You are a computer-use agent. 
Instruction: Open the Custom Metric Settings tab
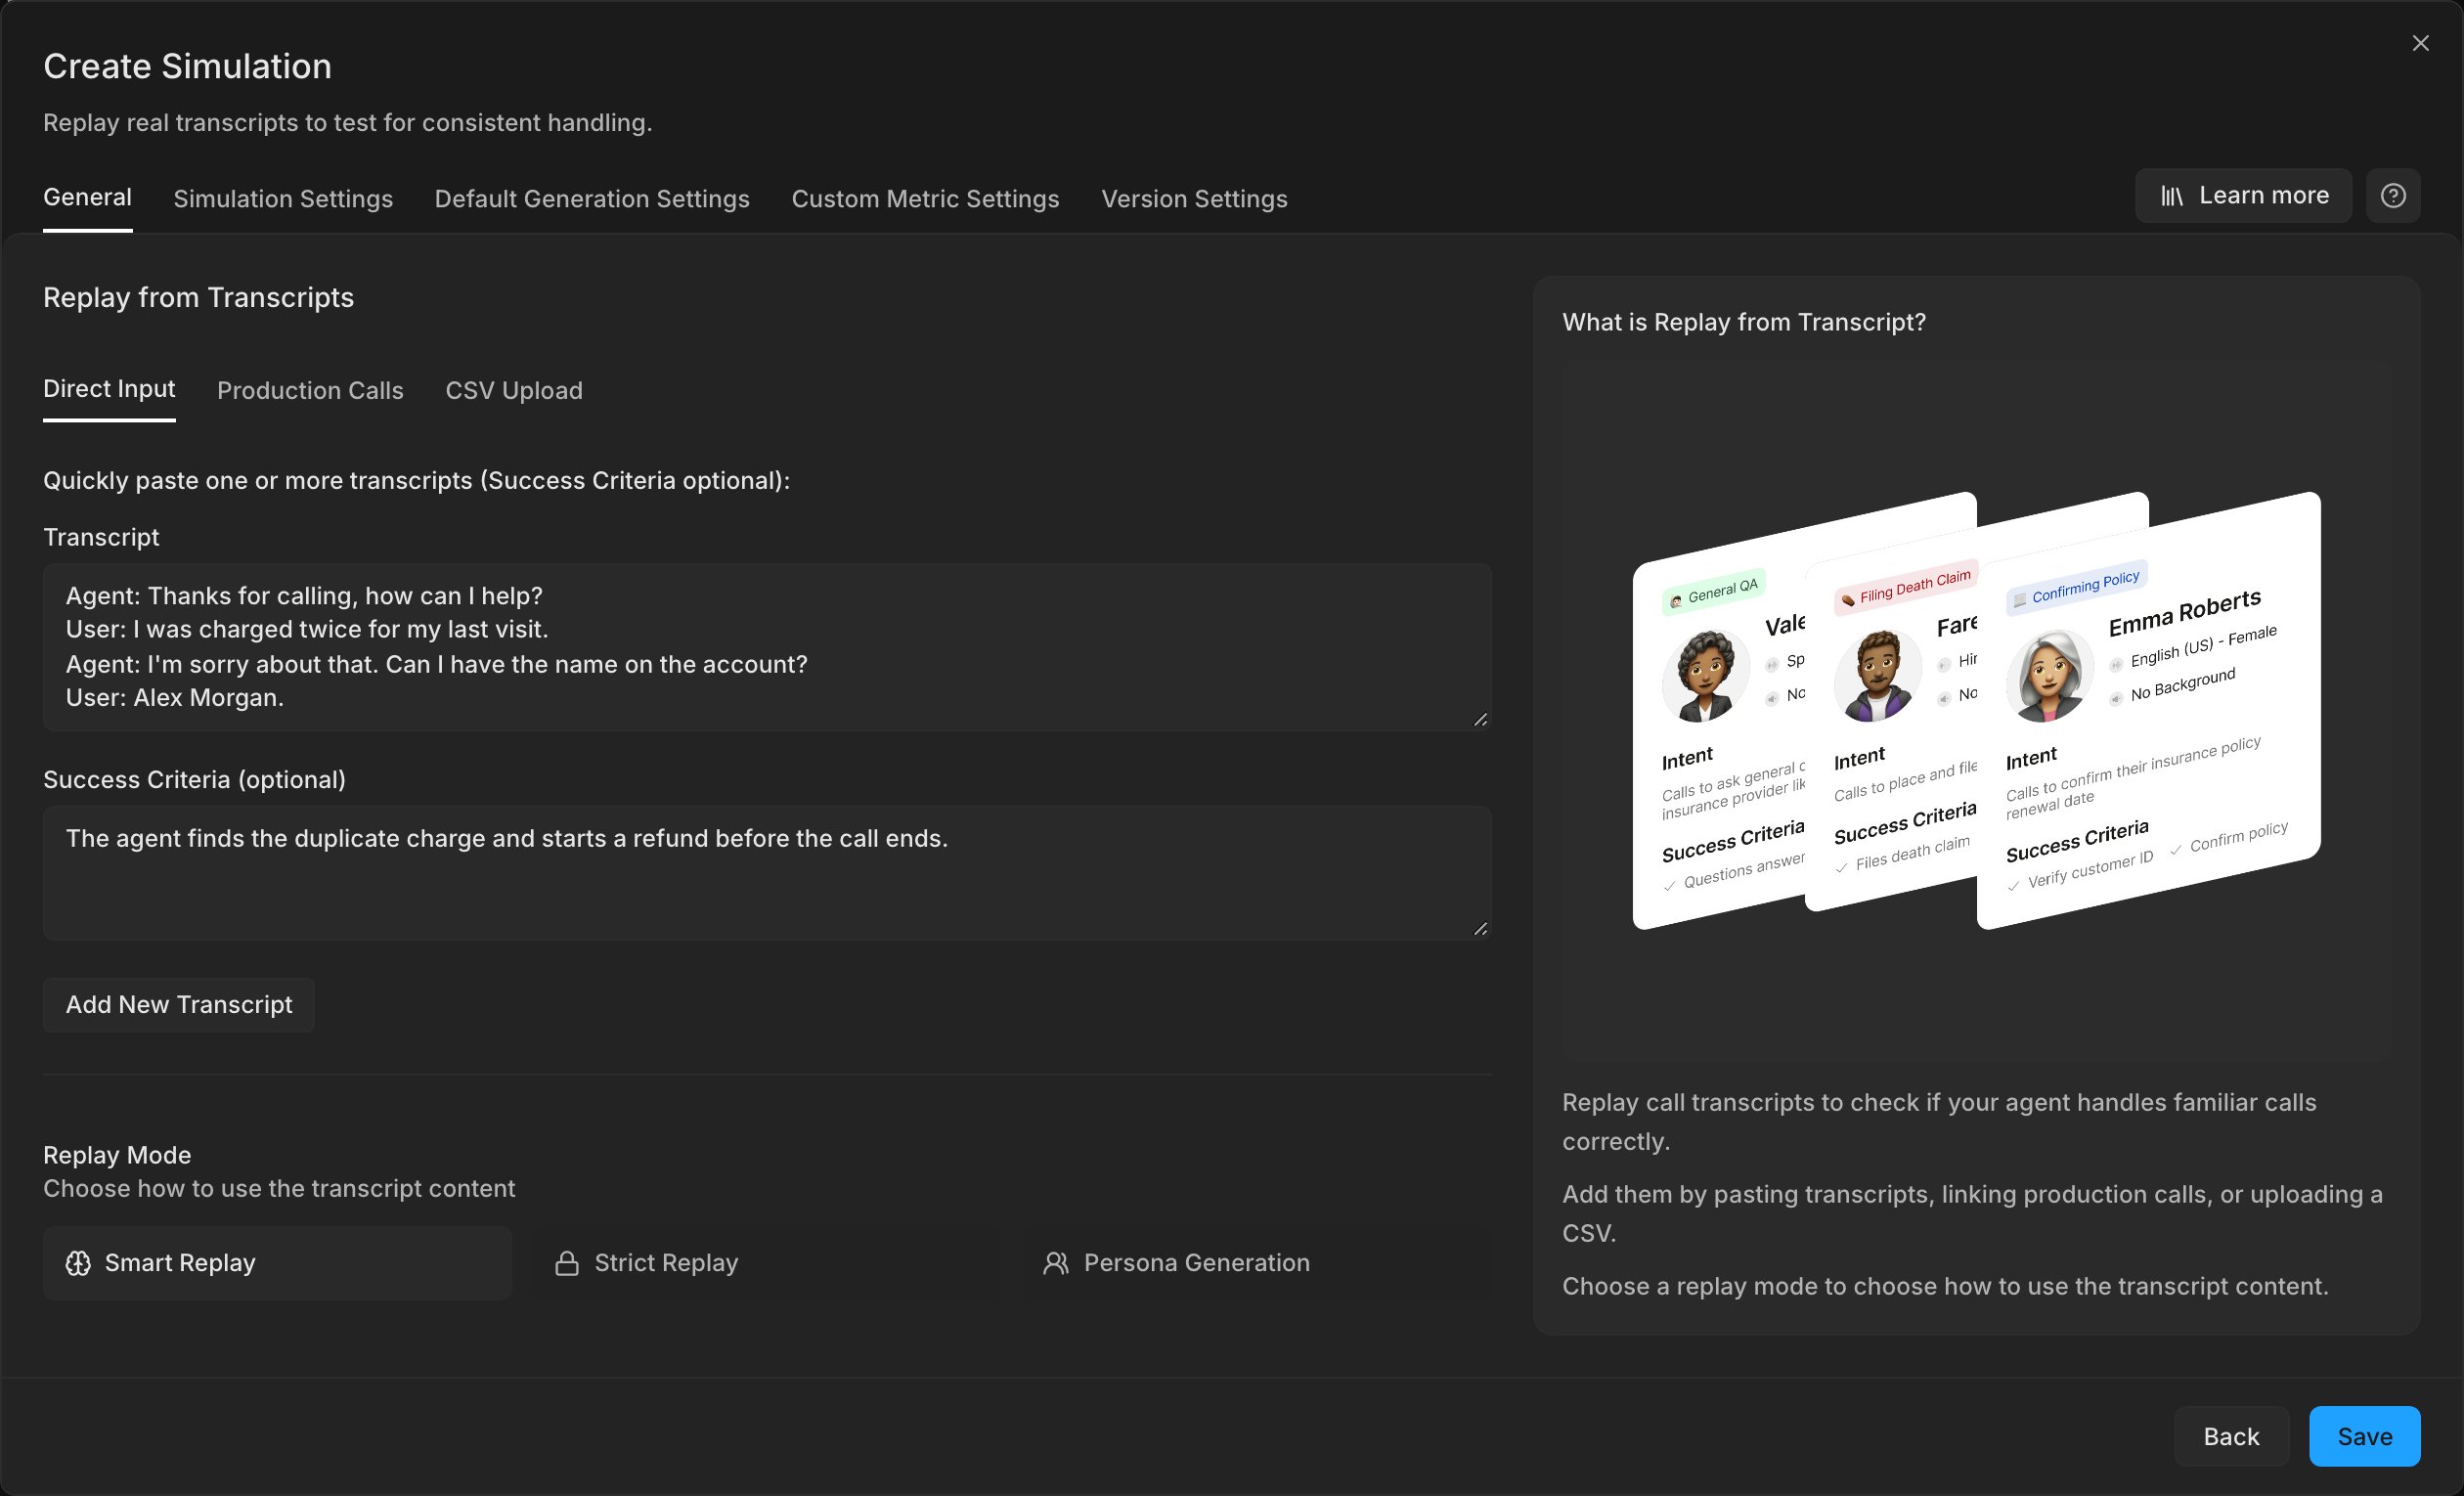pyautogui.click(x=925, y=199)
